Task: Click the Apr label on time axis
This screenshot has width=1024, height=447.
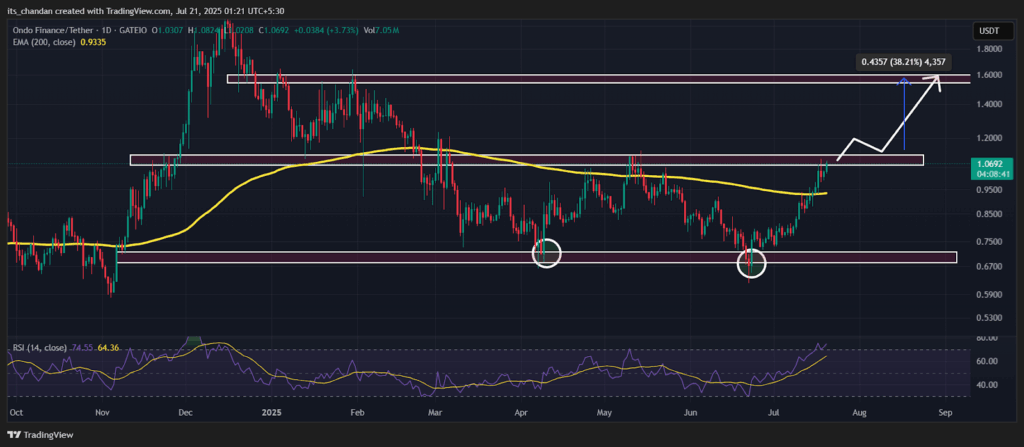Action: (520, 413)
